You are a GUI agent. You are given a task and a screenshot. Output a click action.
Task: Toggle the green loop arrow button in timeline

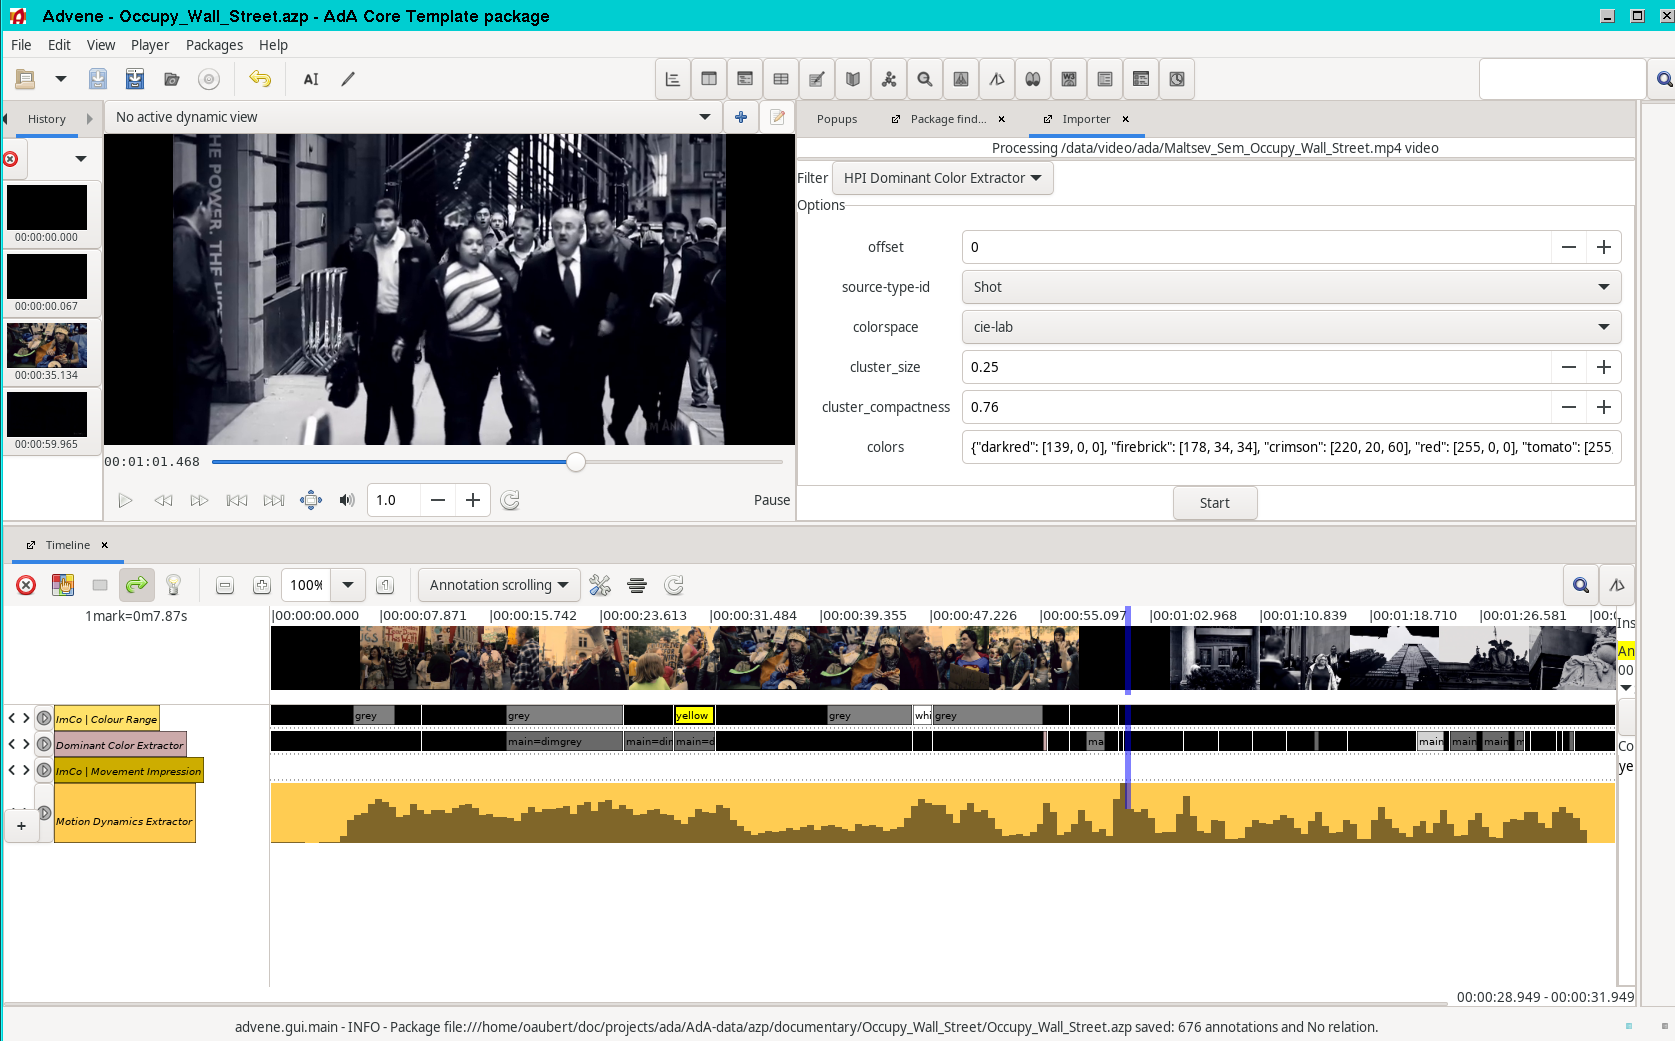coord(137,585)
